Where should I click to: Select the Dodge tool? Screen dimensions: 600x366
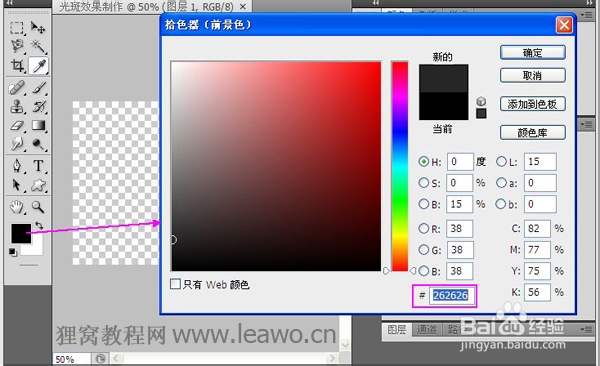click(38, 144)
